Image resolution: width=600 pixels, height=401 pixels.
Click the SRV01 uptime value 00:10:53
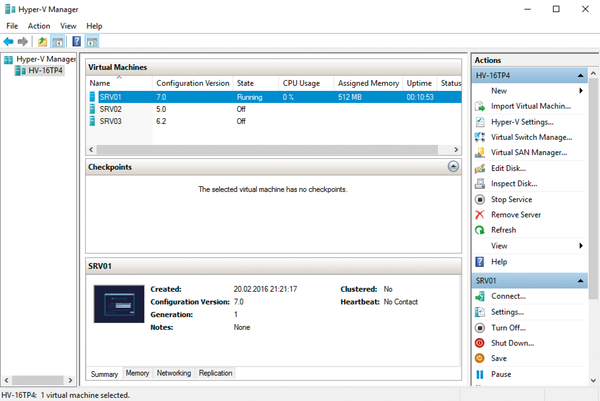(x=420, y=97)
